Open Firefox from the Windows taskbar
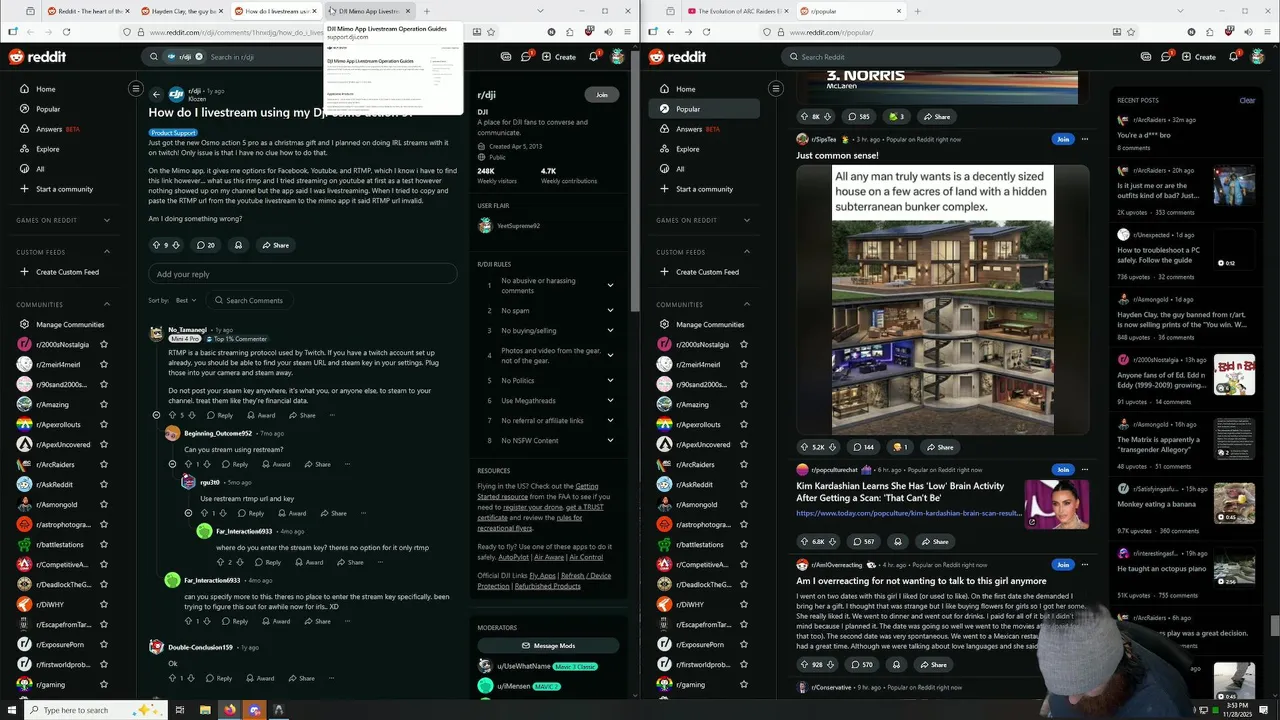Image resolution: width=1280 pixels, height=720 pixels. coord(229,710)
